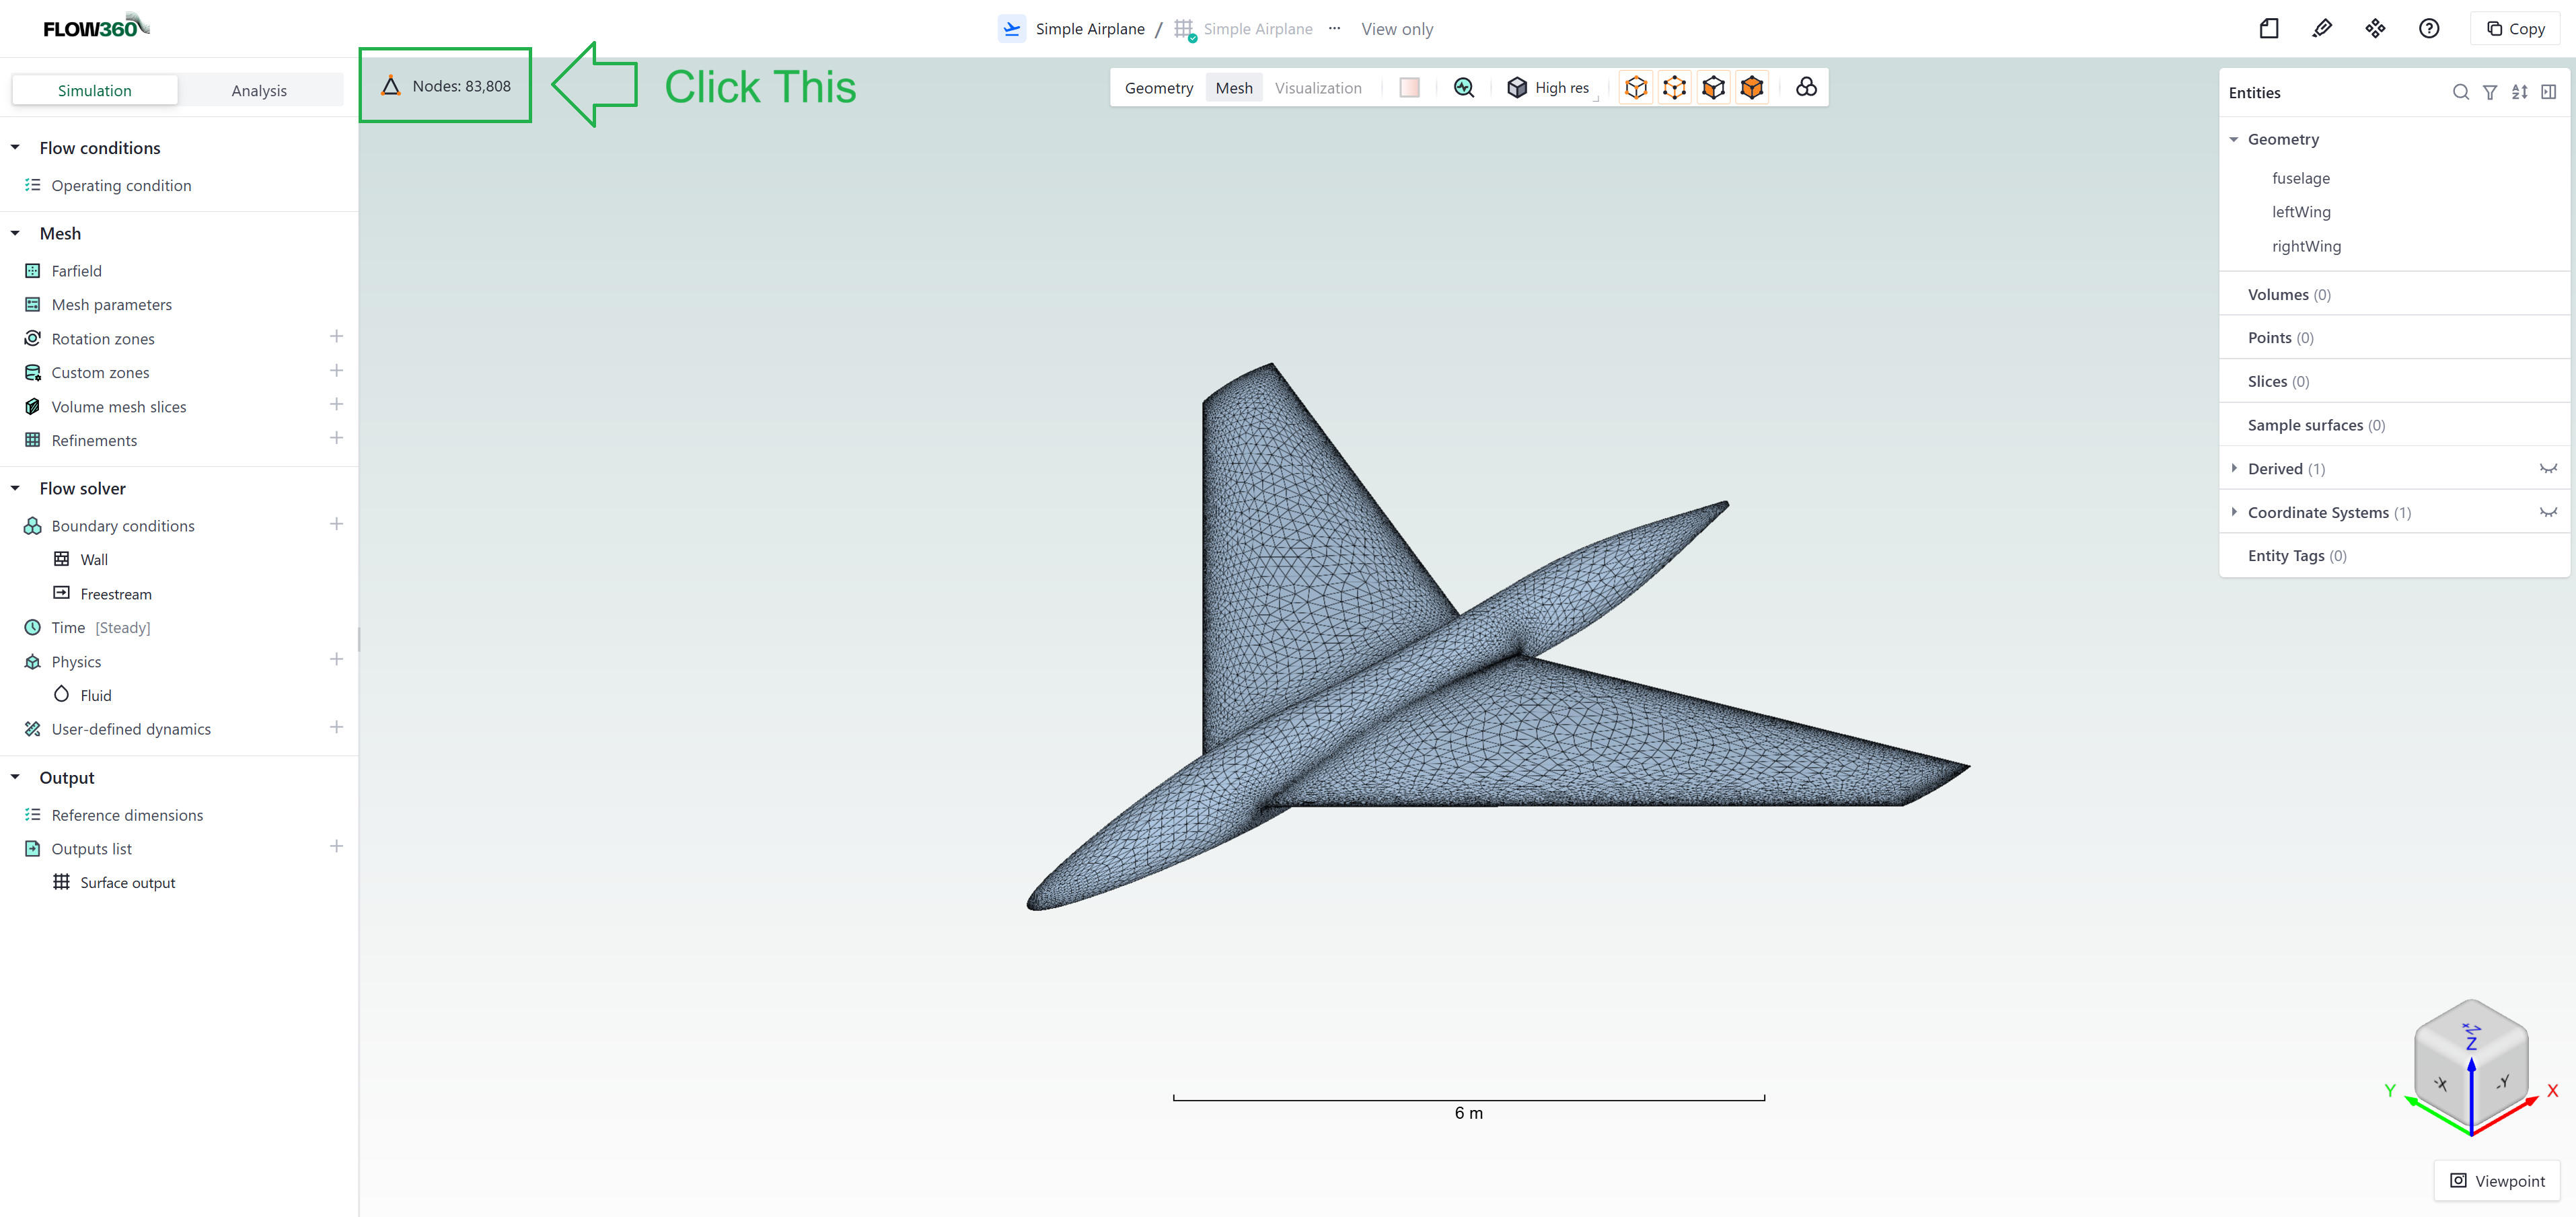
Task: Open the pink background color swatch
Action: pyautogui.click(x=1409, y=88)
